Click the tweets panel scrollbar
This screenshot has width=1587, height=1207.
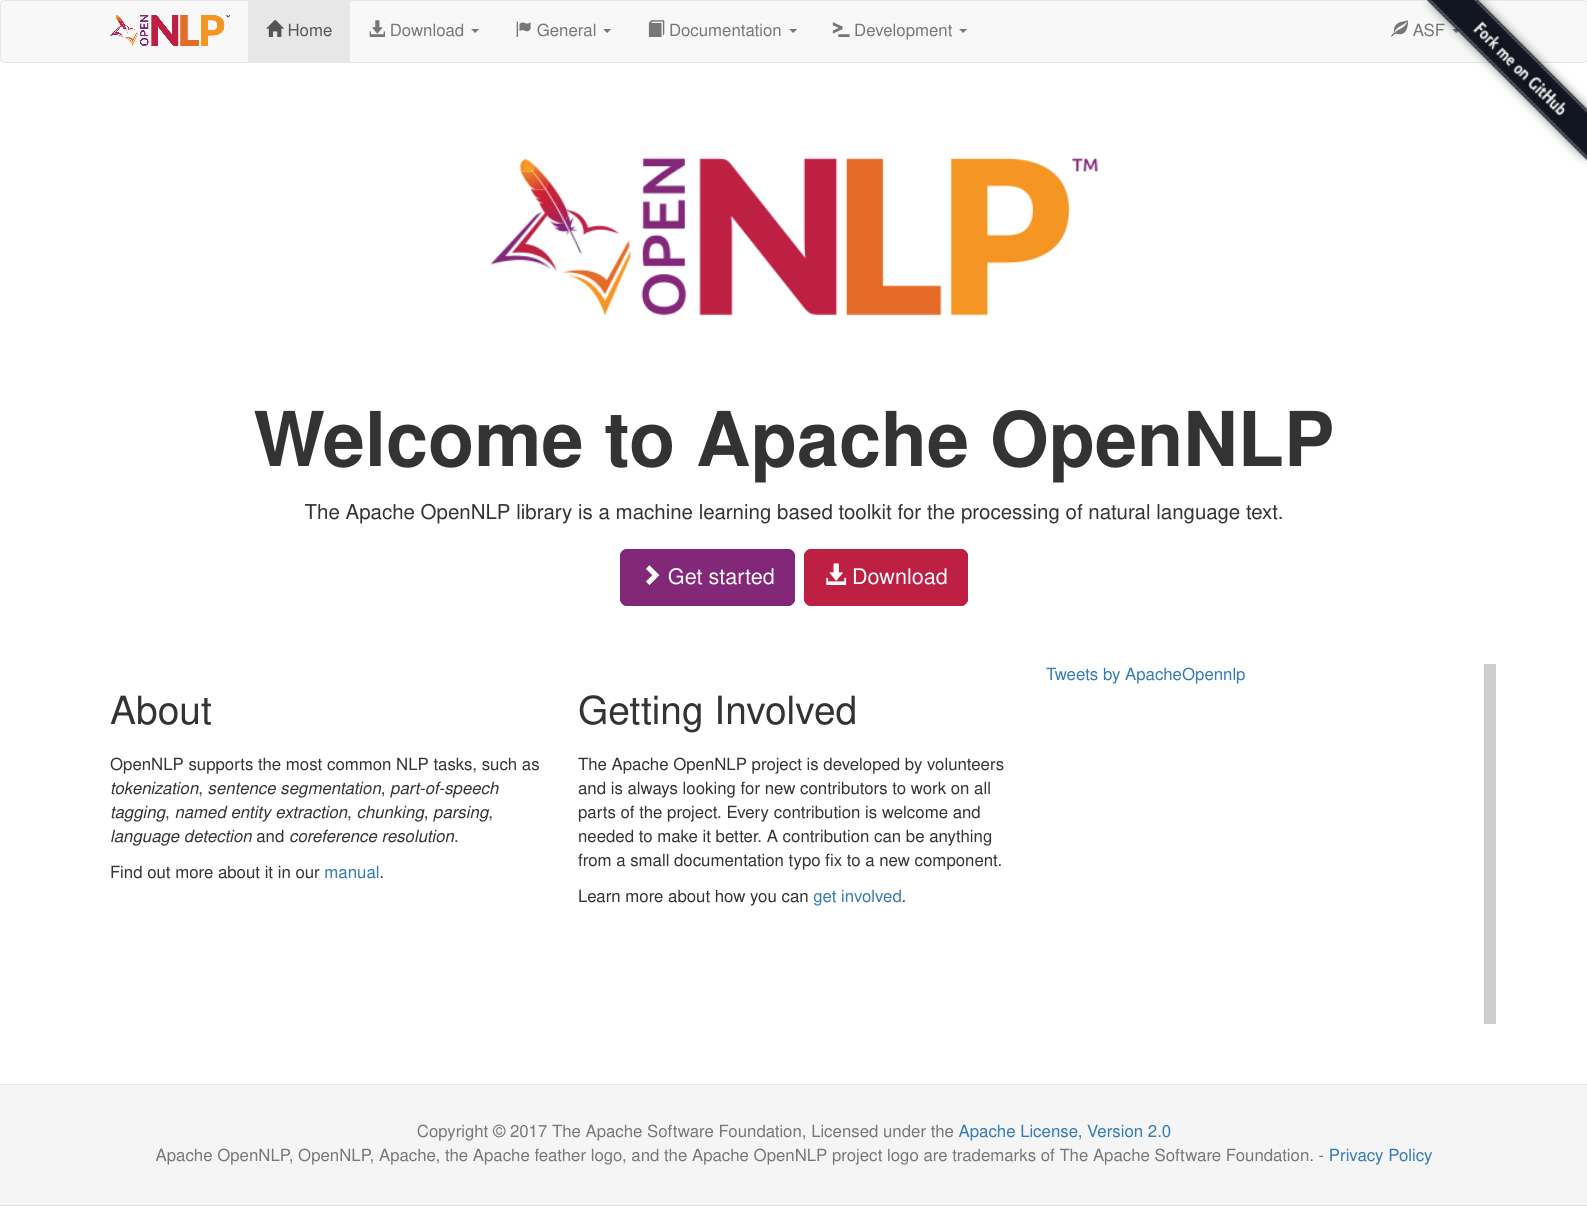1490,844
